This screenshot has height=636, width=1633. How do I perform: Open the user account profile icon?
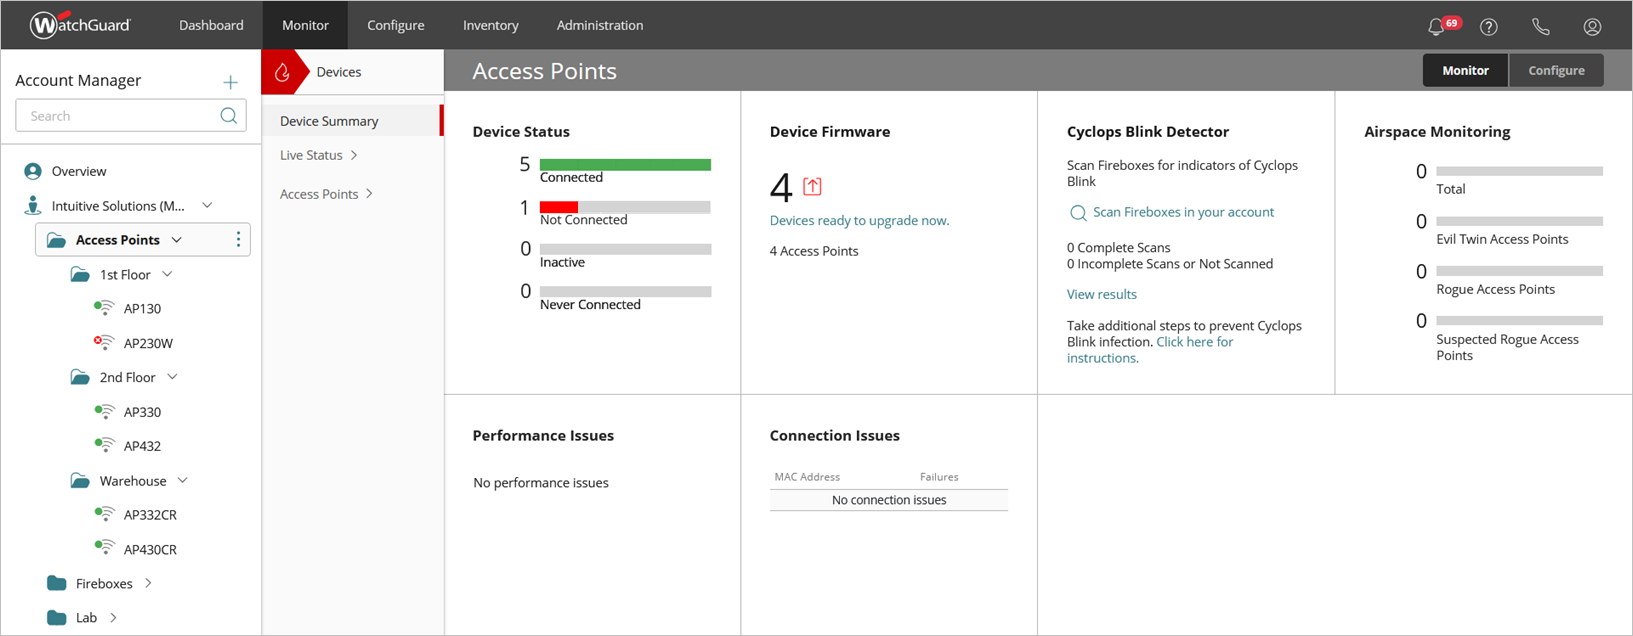(1592, 27)
